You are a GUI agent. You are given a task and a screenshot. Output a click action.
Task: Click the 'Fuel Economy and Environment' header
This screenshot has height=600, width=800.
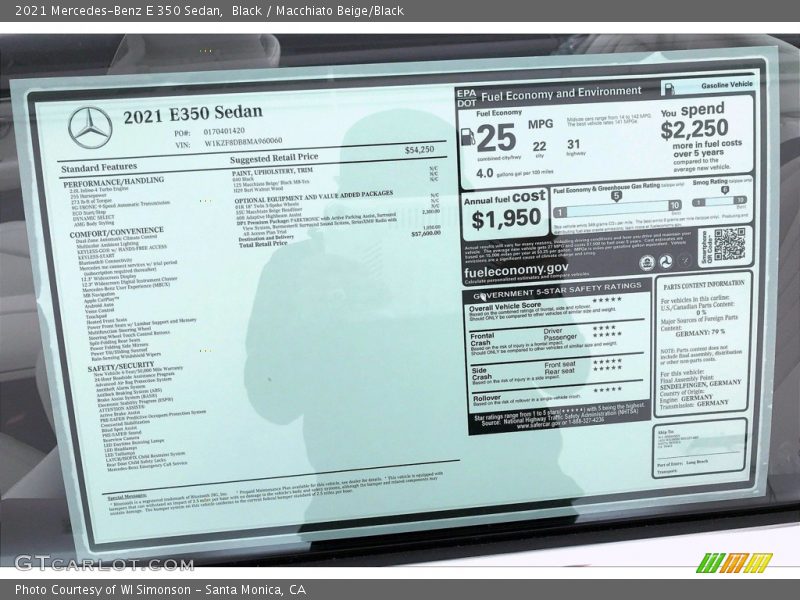point(561,94)
